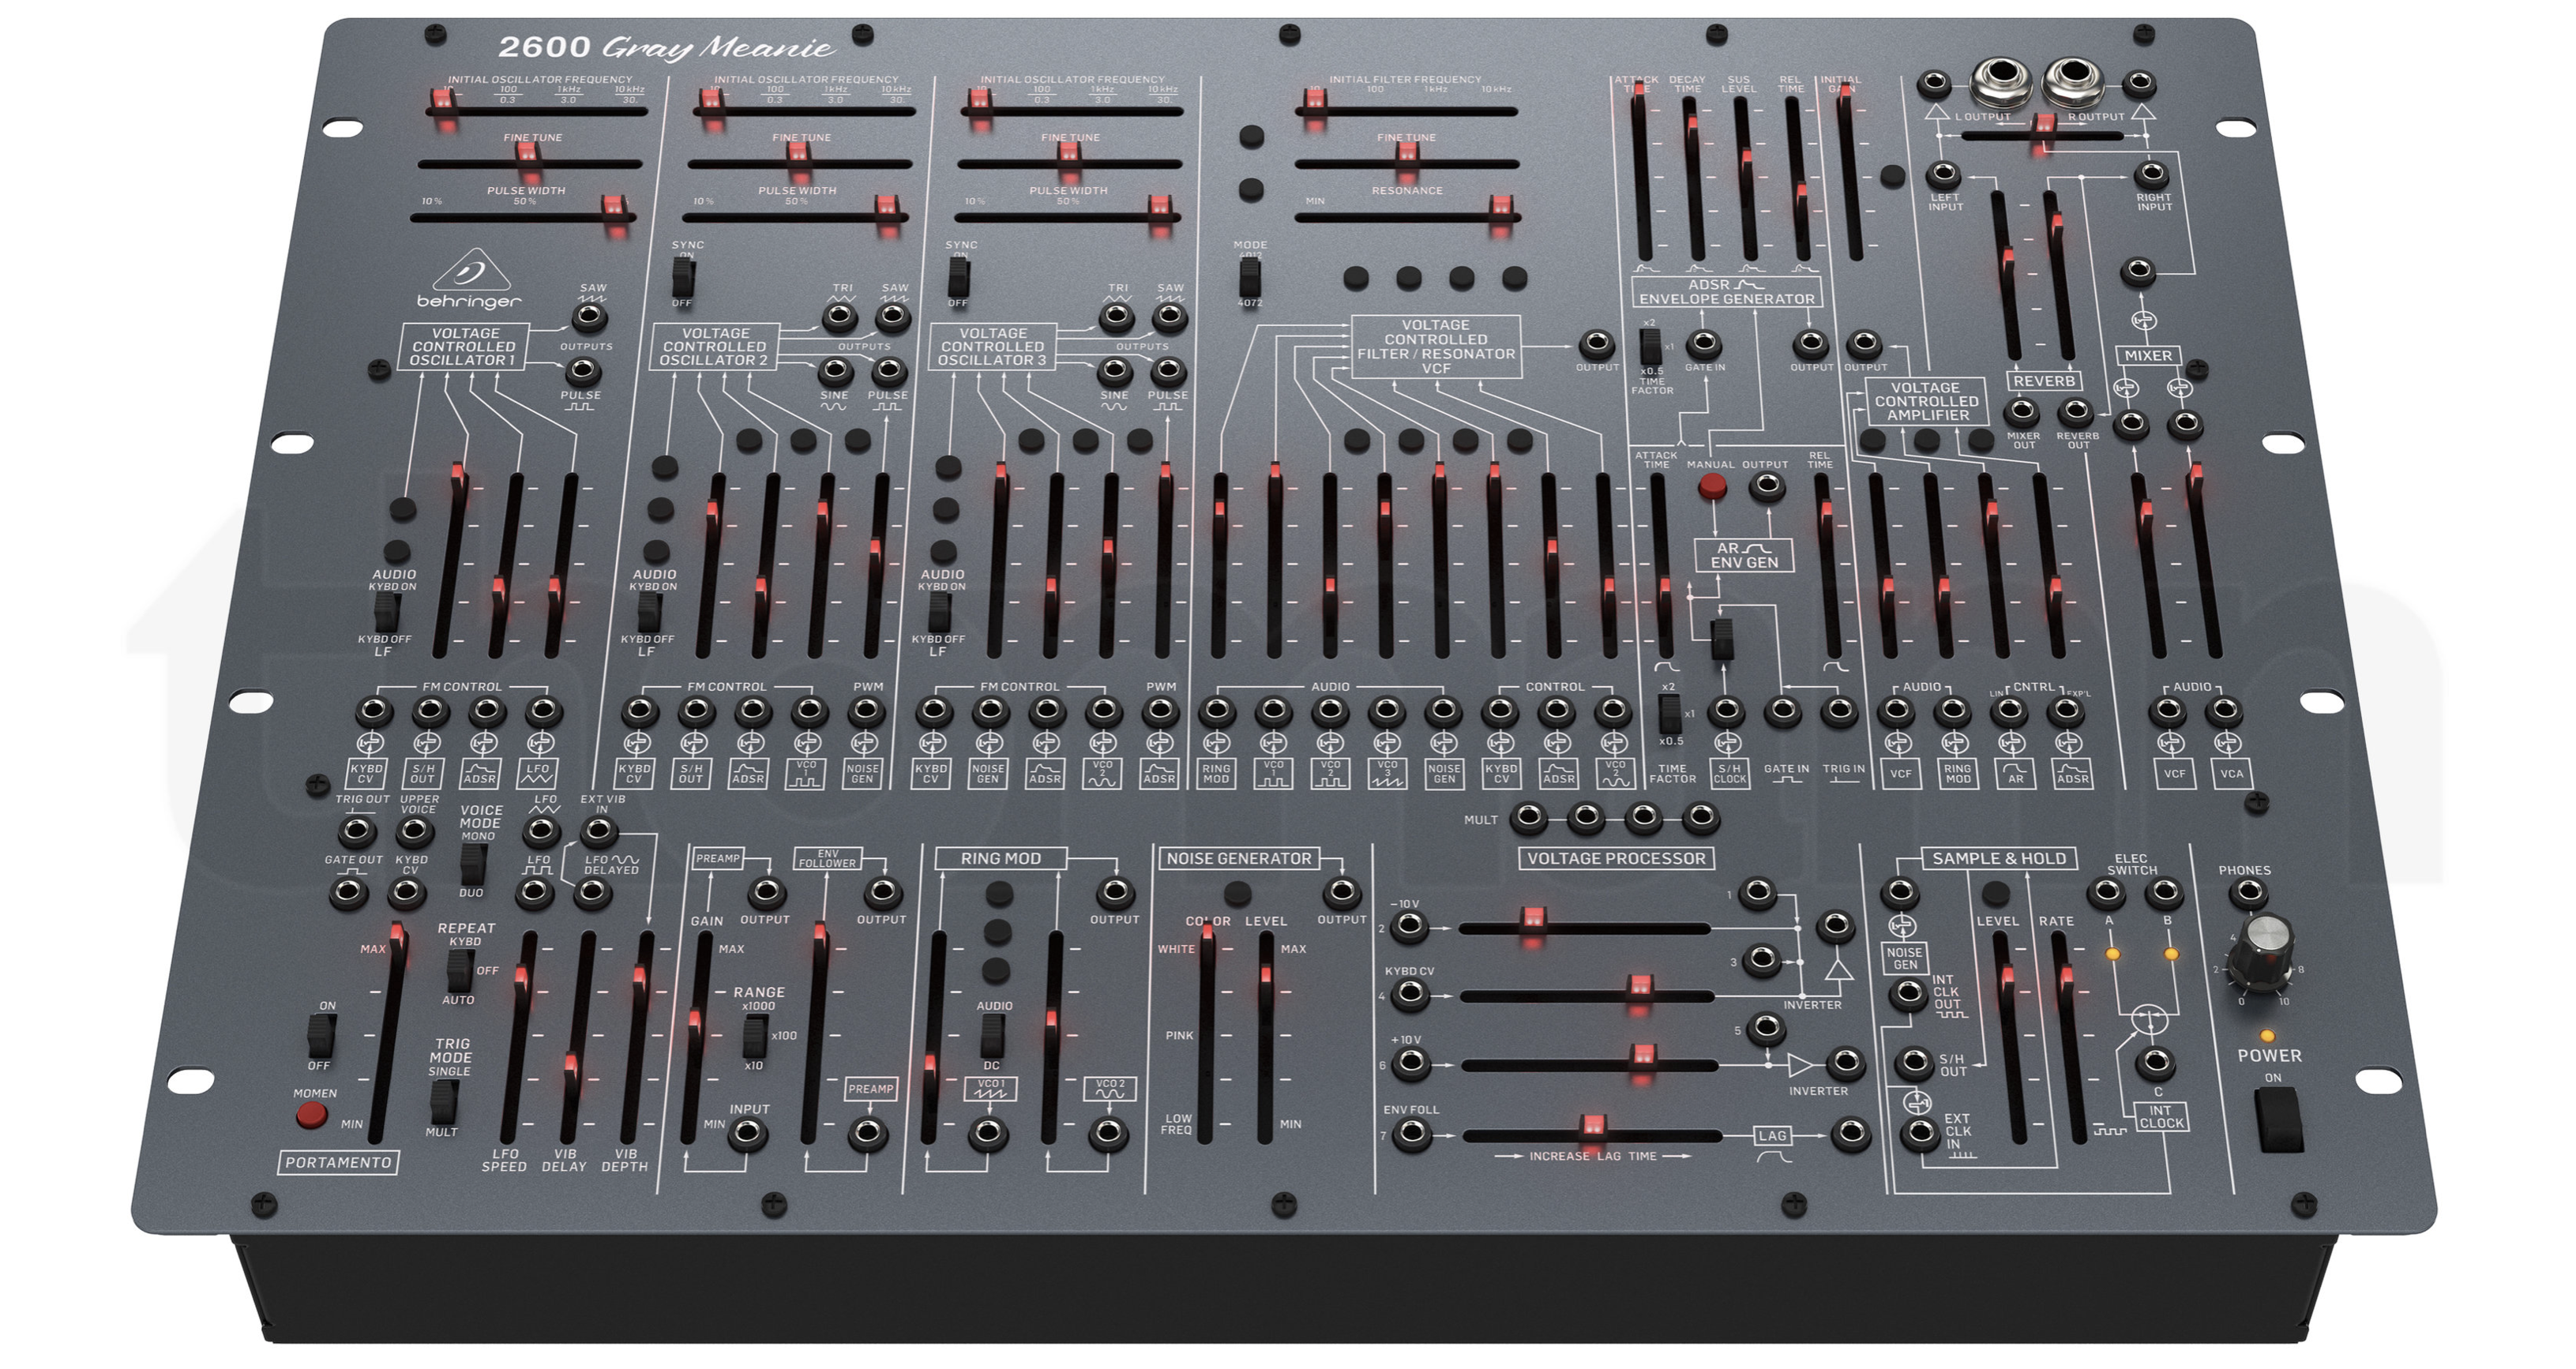
Task: Click the NOISE GENERATOR OUTPUT jack
Action: tap(1341, 891)
